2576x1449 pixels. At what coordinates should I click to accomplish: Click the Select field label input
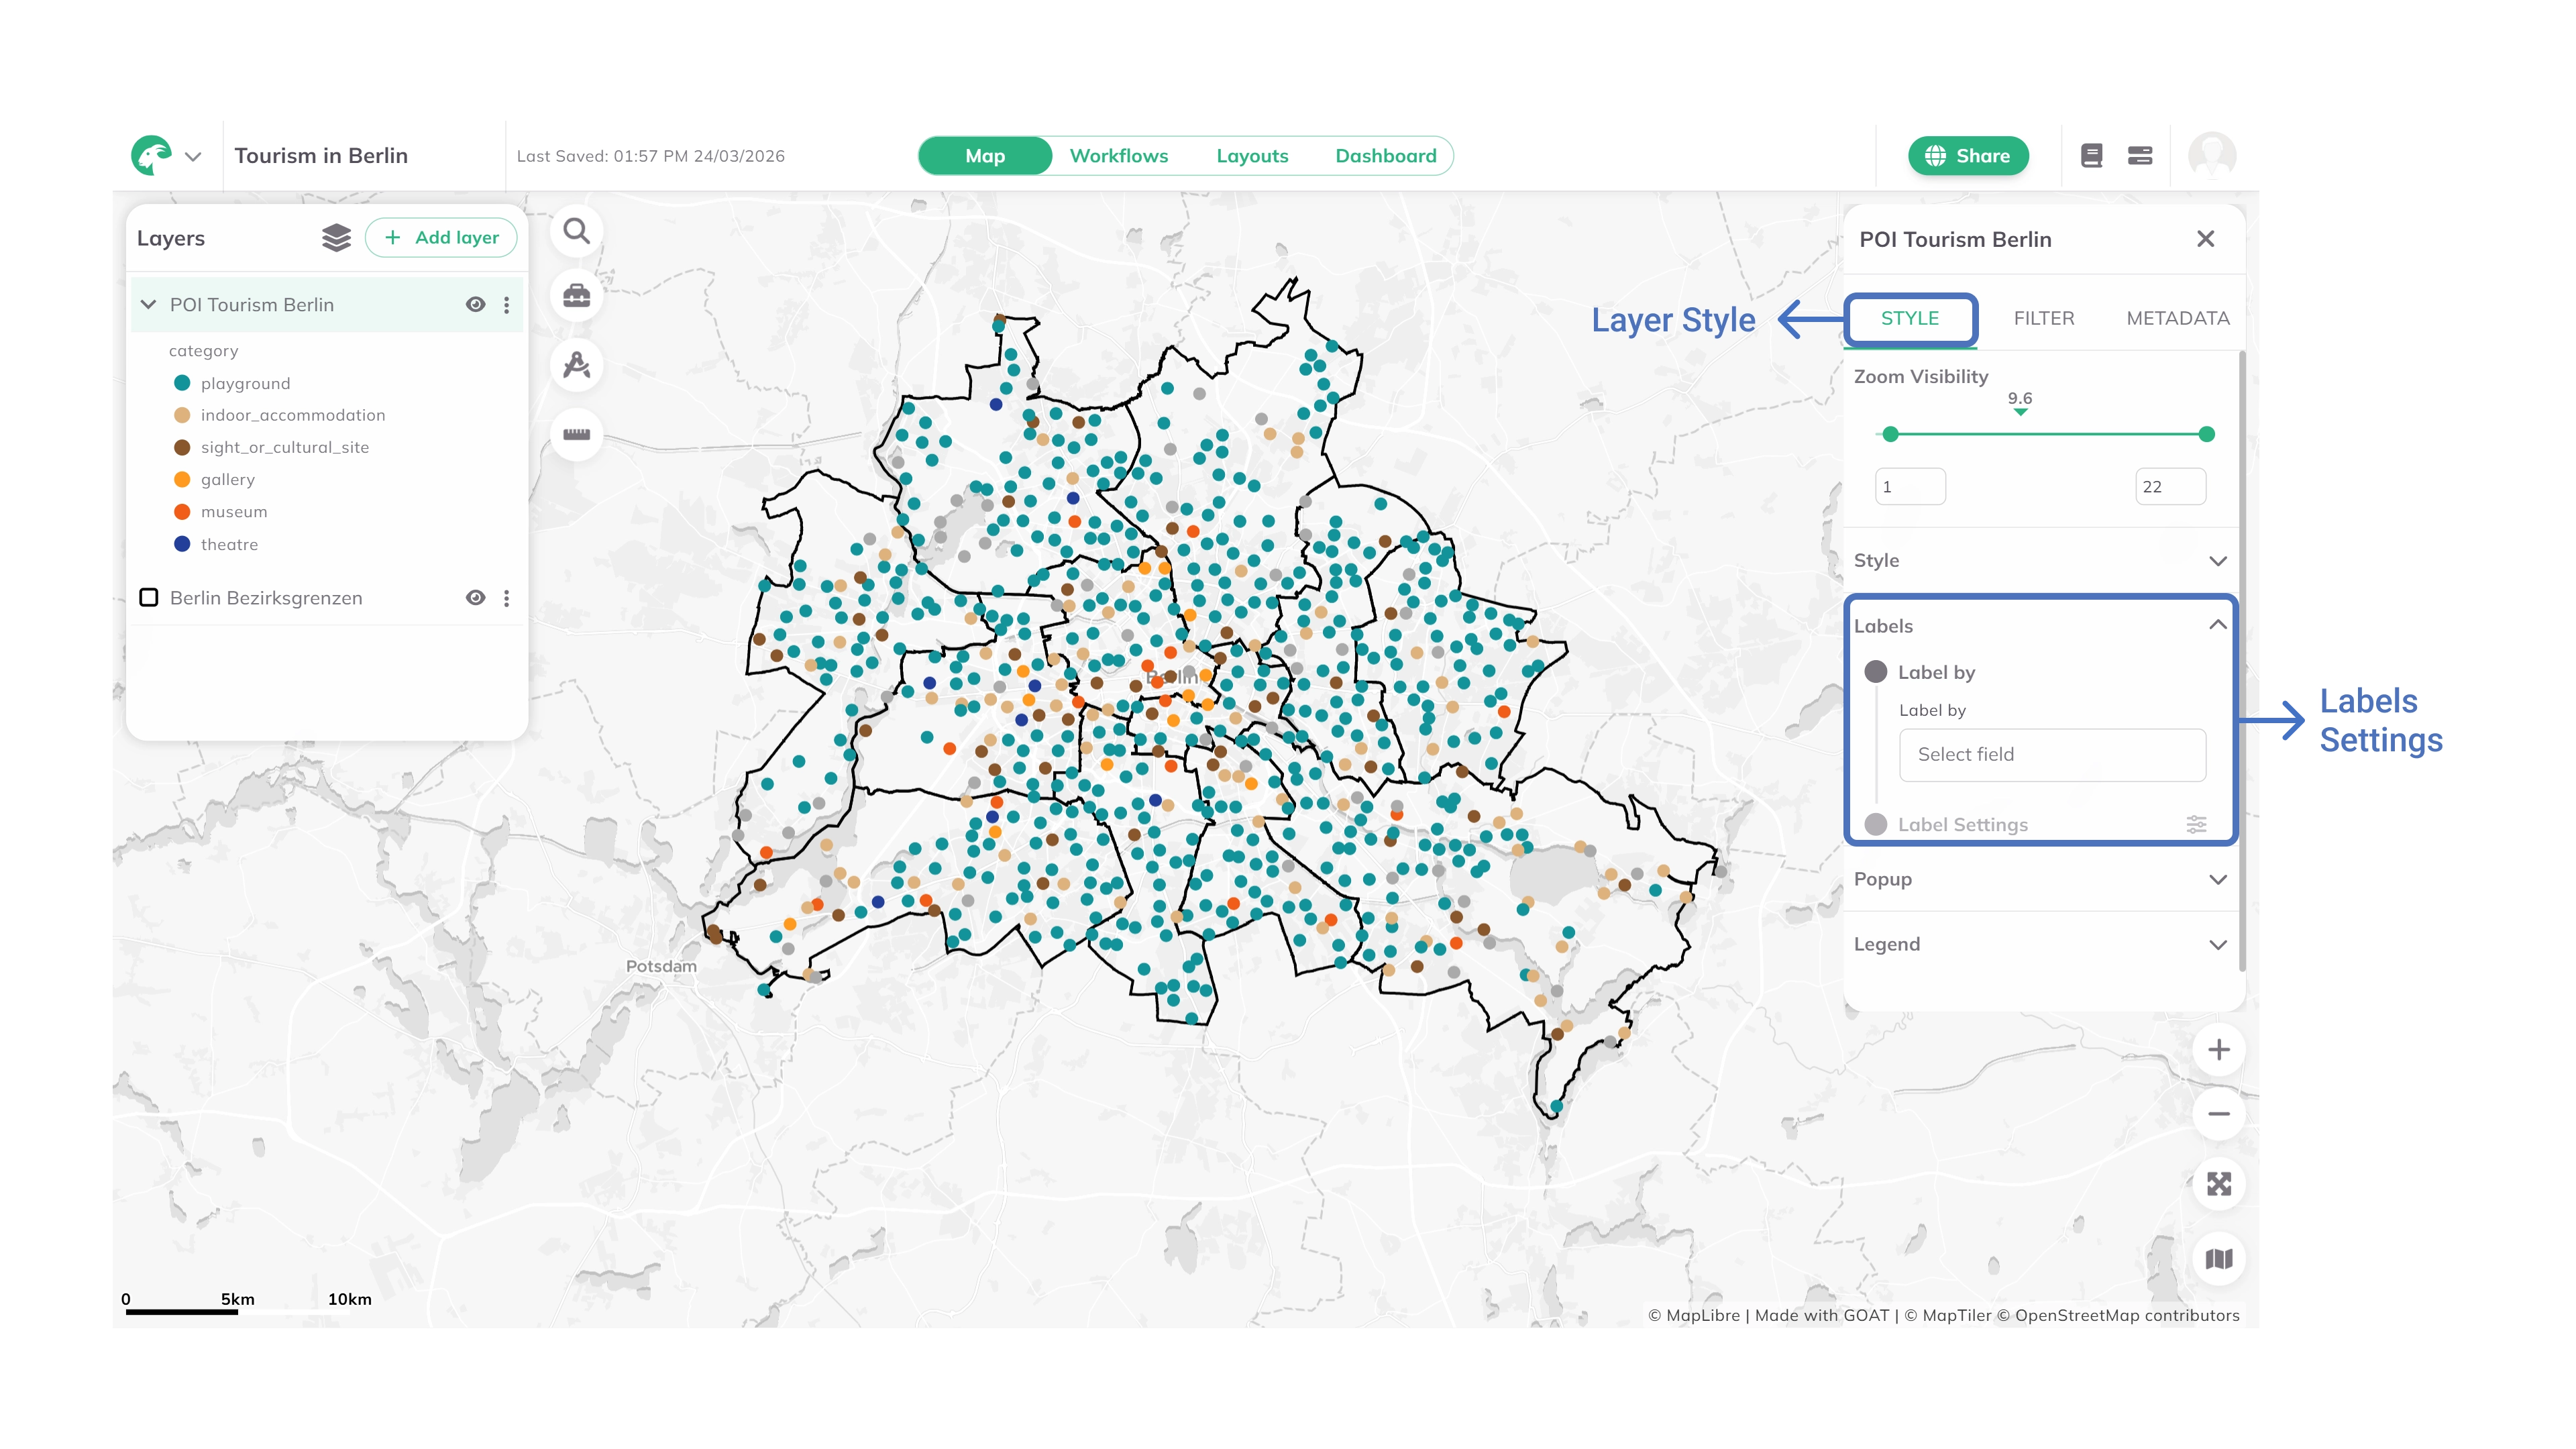(x=2052, y=754)
